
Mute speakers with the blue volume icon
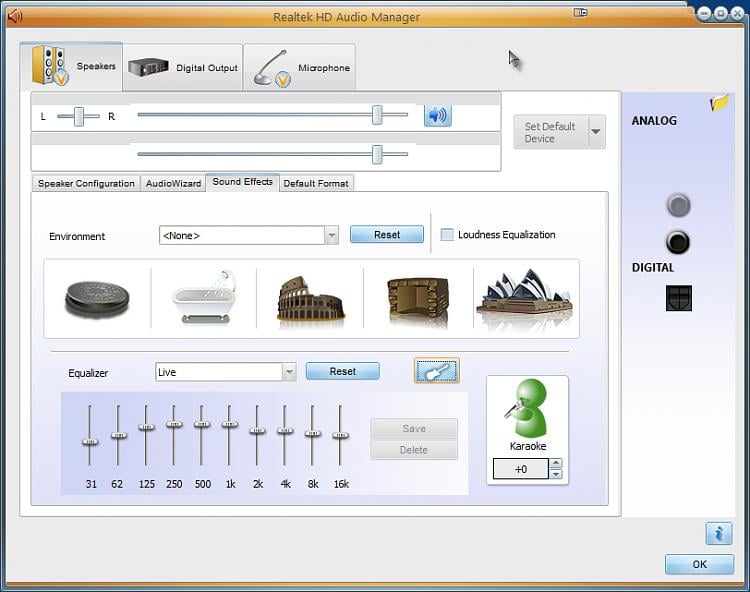tap(438, 115)
